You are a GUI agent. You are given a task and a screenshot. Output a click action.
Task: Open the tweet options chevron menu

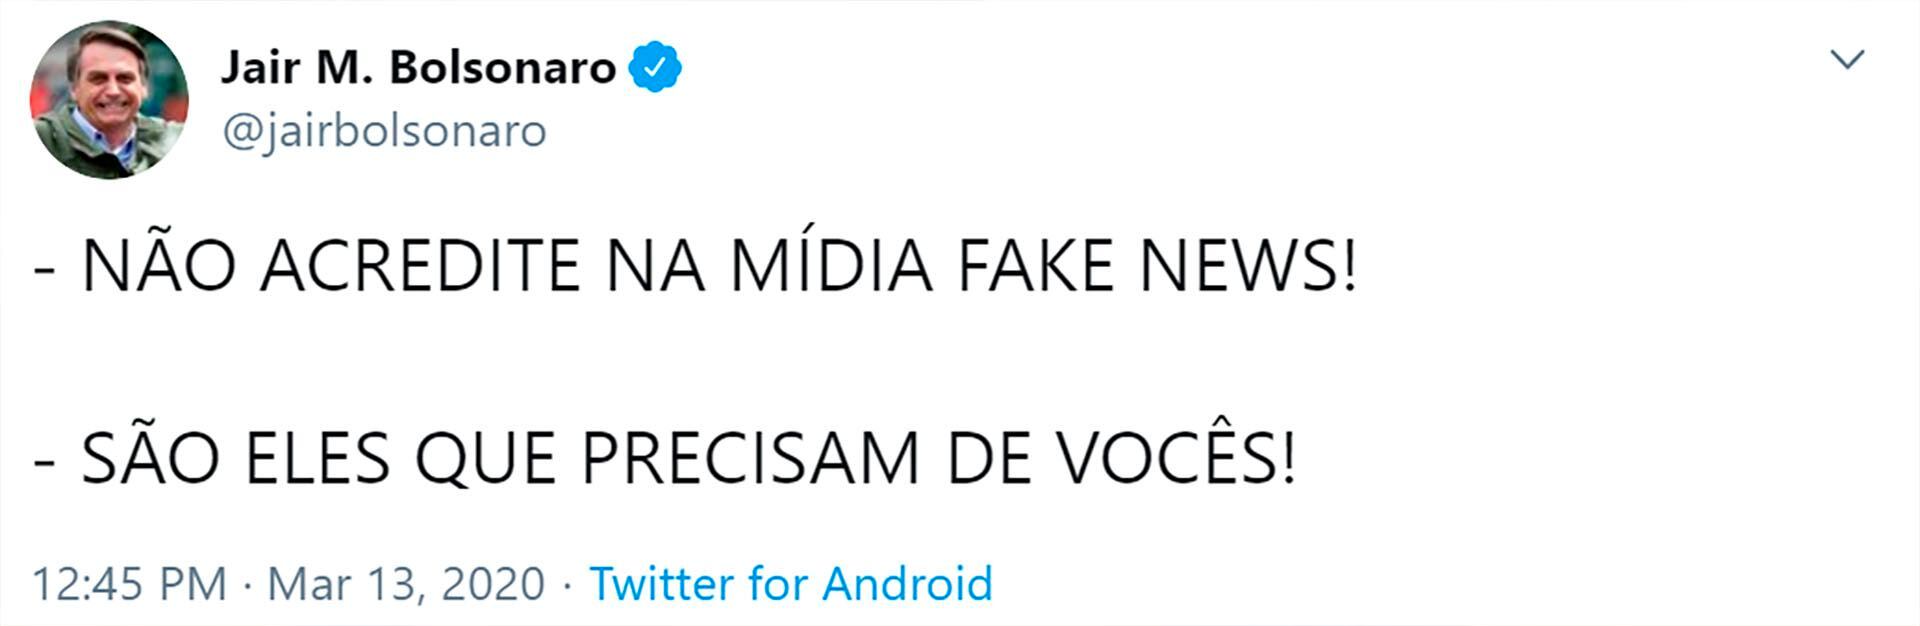point(1846,60)
